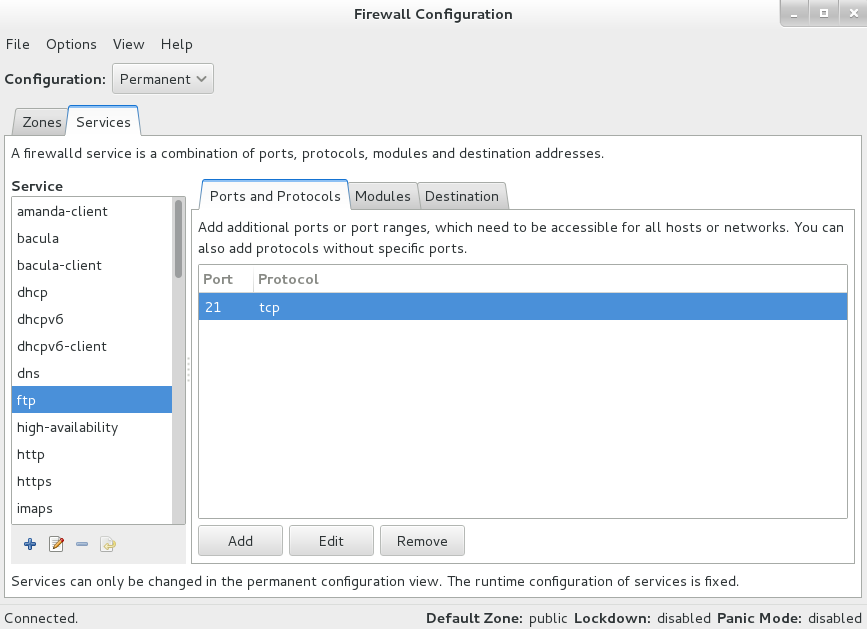Open the Help menu

click(176, 44)
